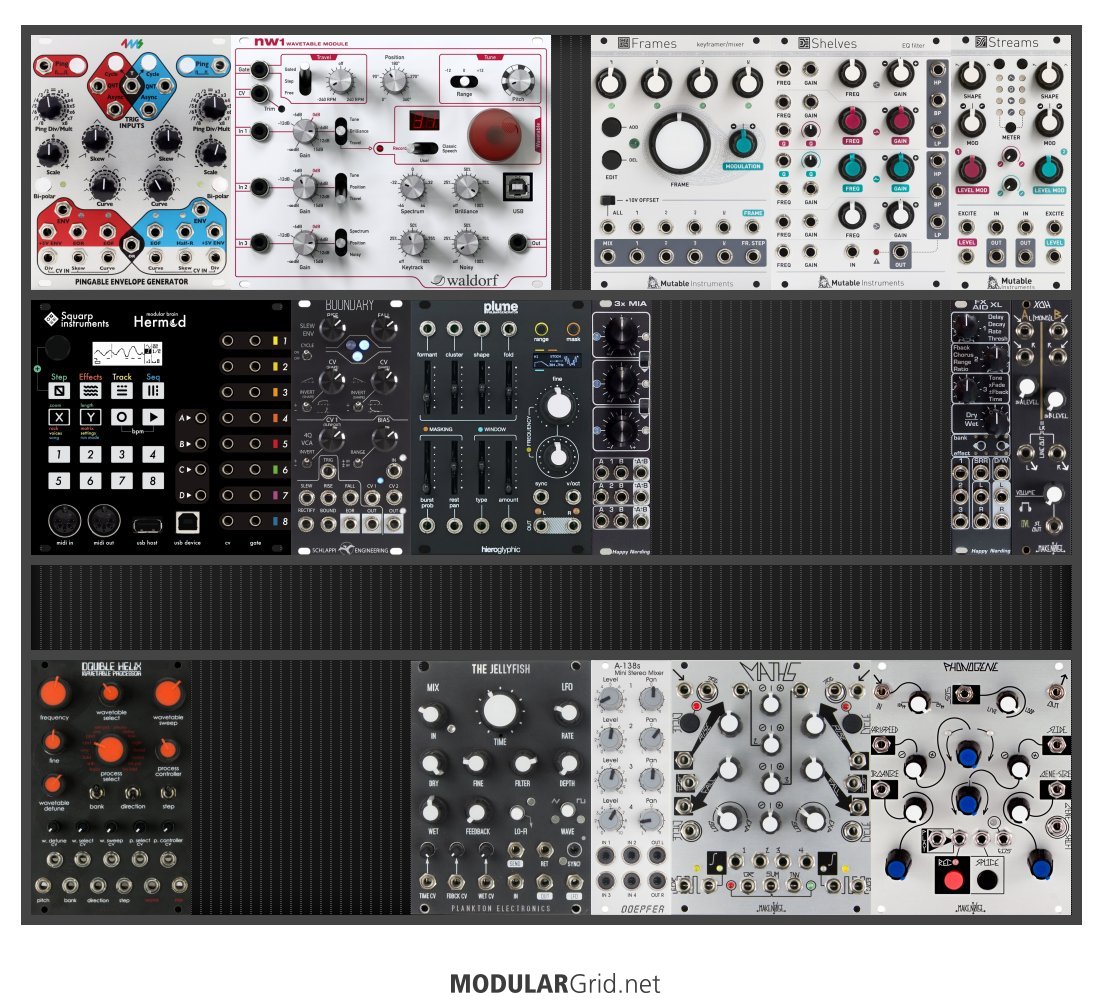Tap the Hermod Effects wave-icon button

[90, 391]
